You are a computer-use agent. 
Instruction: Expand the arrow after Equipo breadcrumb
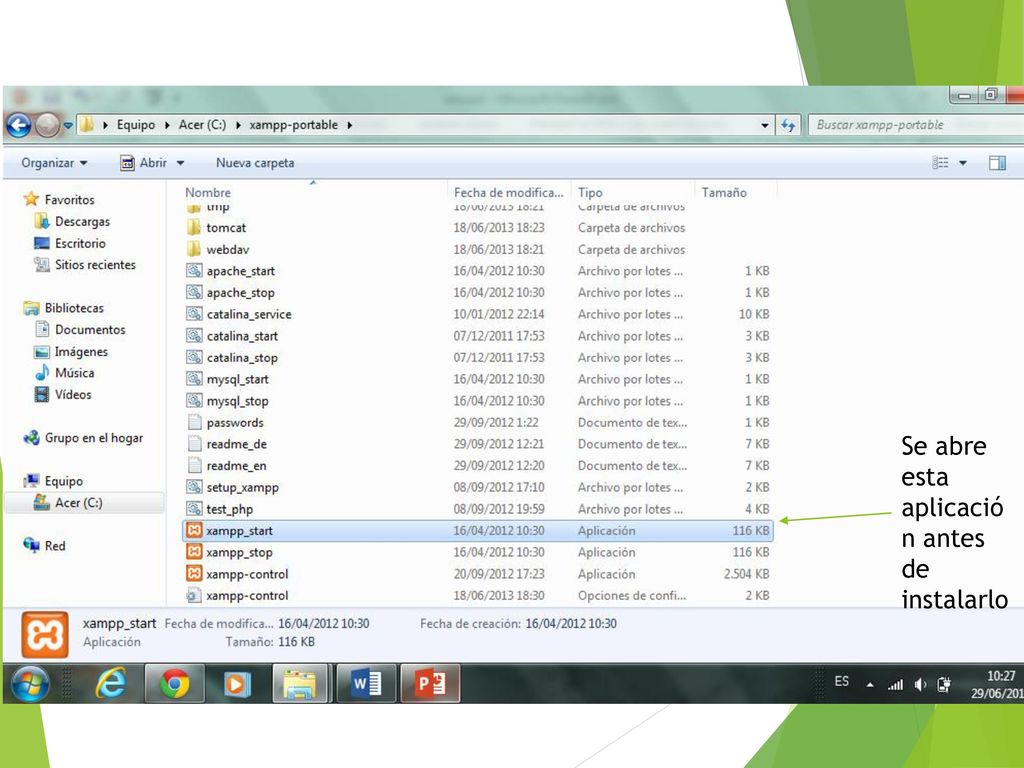(167, 125)
